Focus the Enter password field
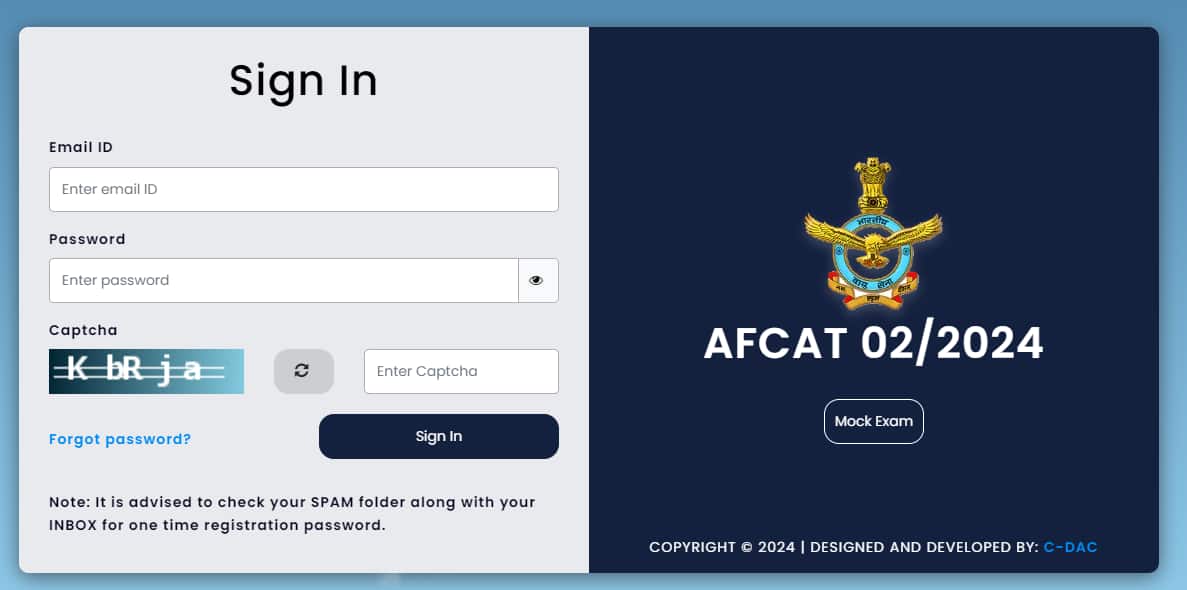1187x590 pixels. point(283,281)
